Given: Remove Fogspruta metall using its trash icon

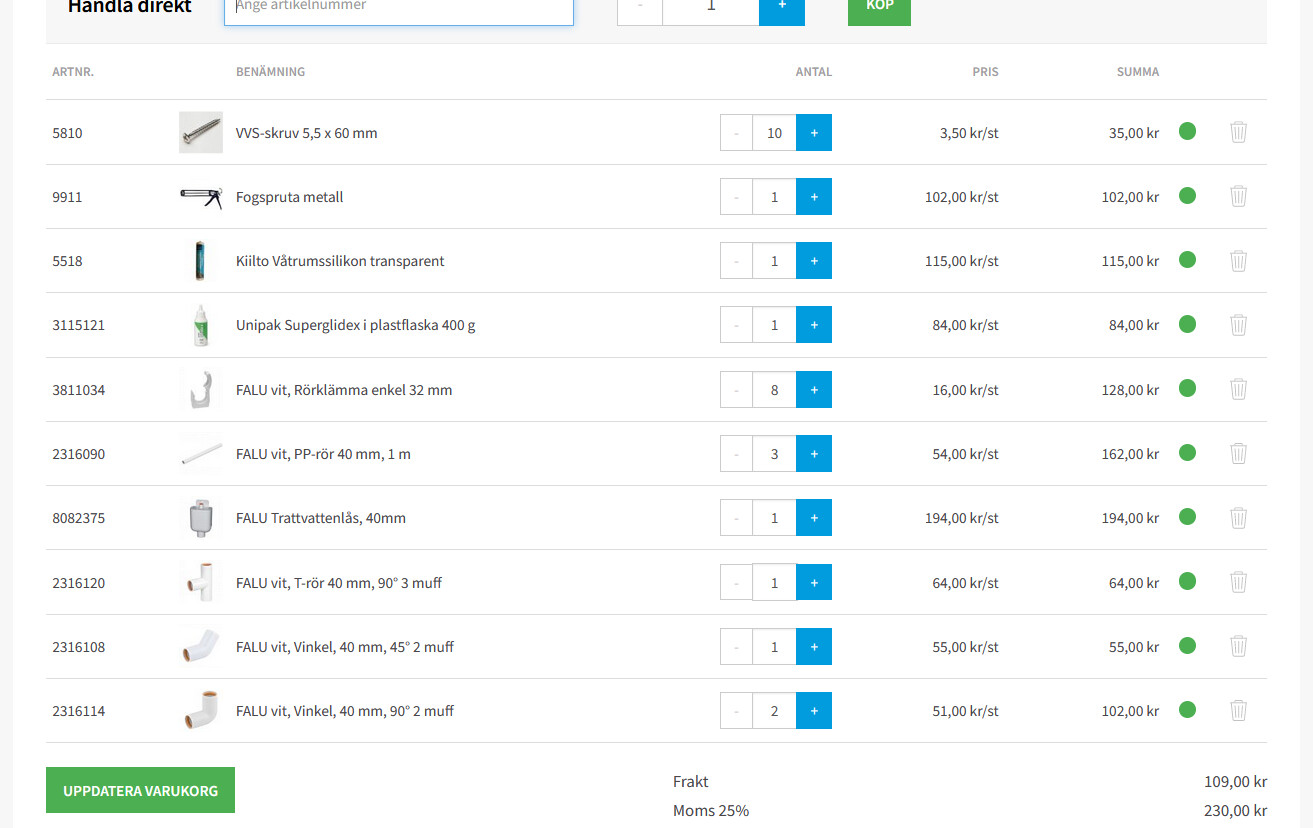Looking at the screenshot, I should coord(1238,196).
